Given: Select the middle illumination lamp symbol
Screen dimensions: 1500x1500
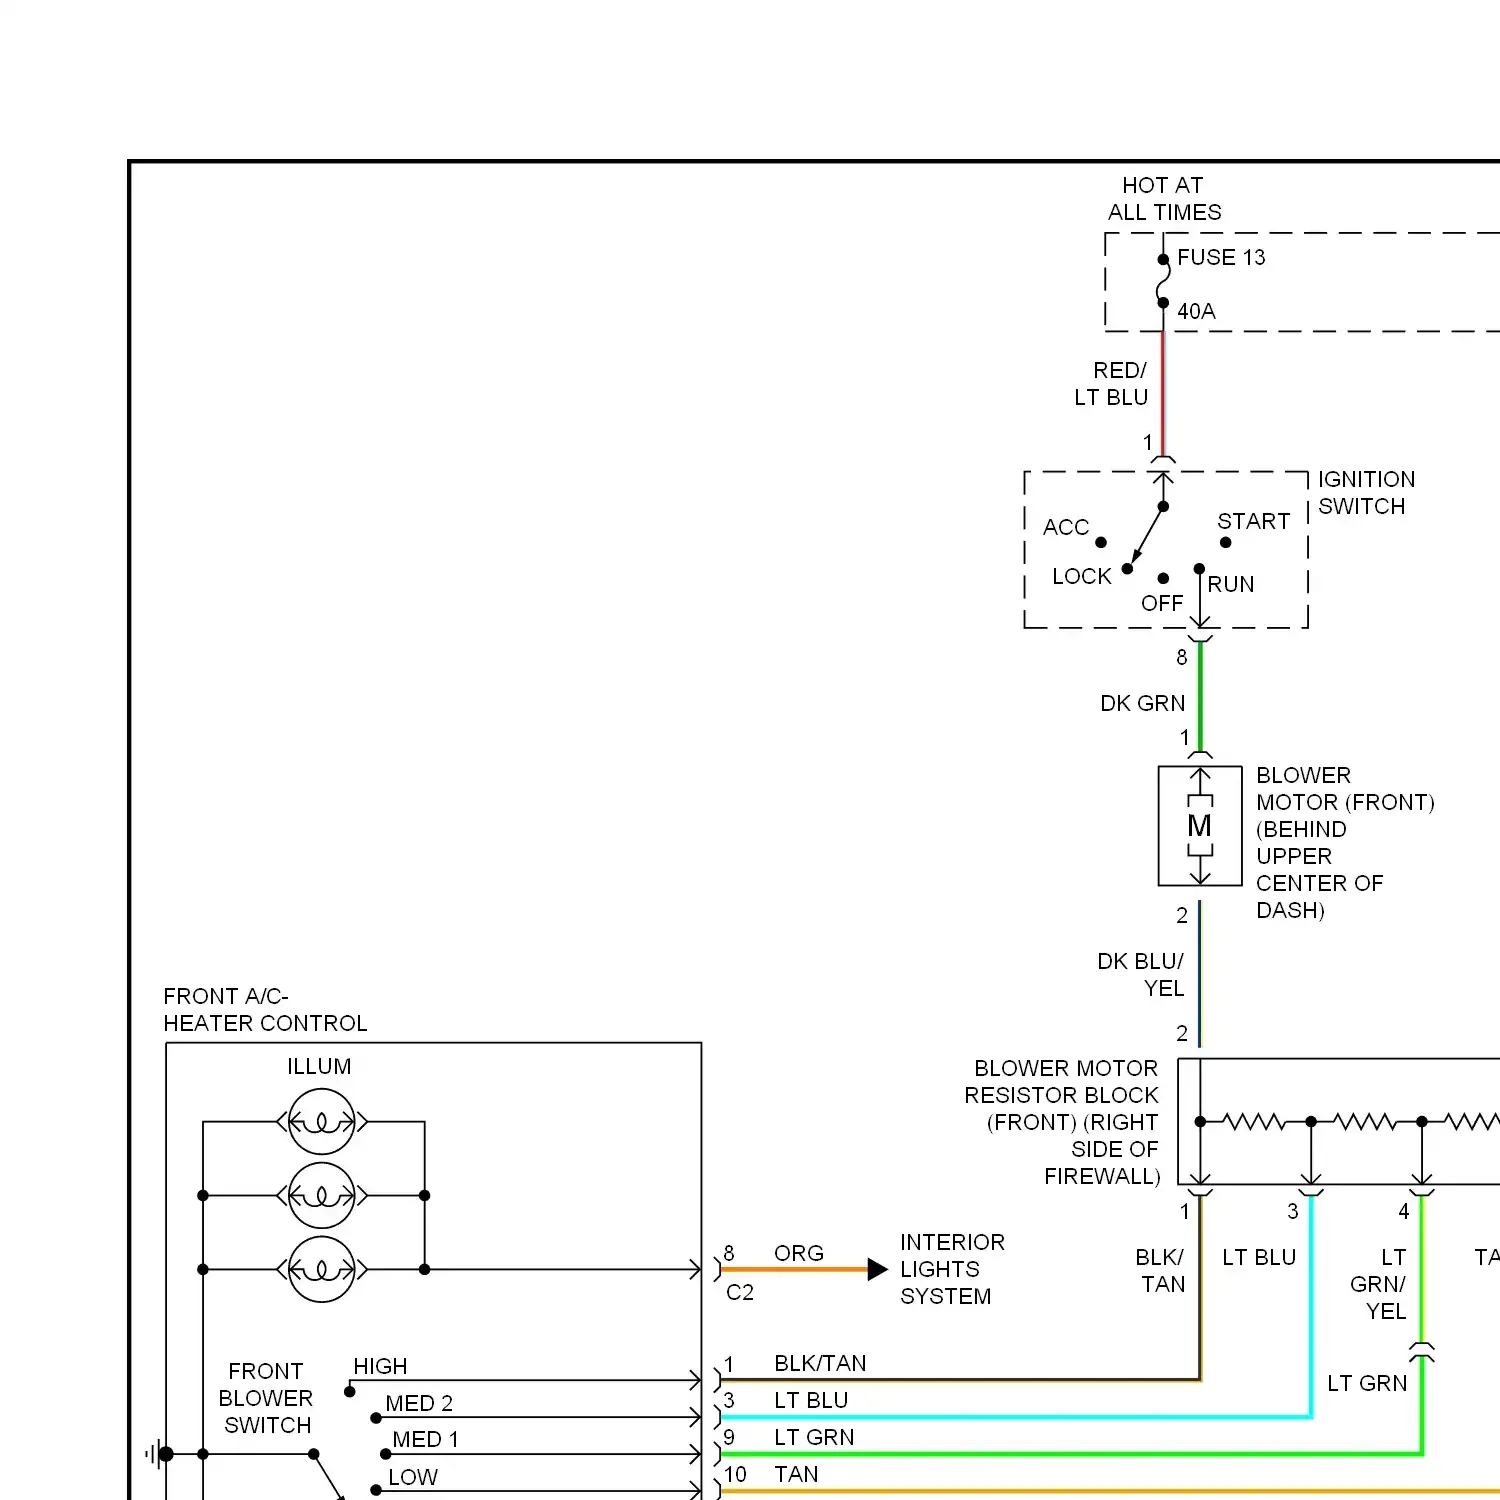Looking at the screenshot, I should (x=321, y=1195).
